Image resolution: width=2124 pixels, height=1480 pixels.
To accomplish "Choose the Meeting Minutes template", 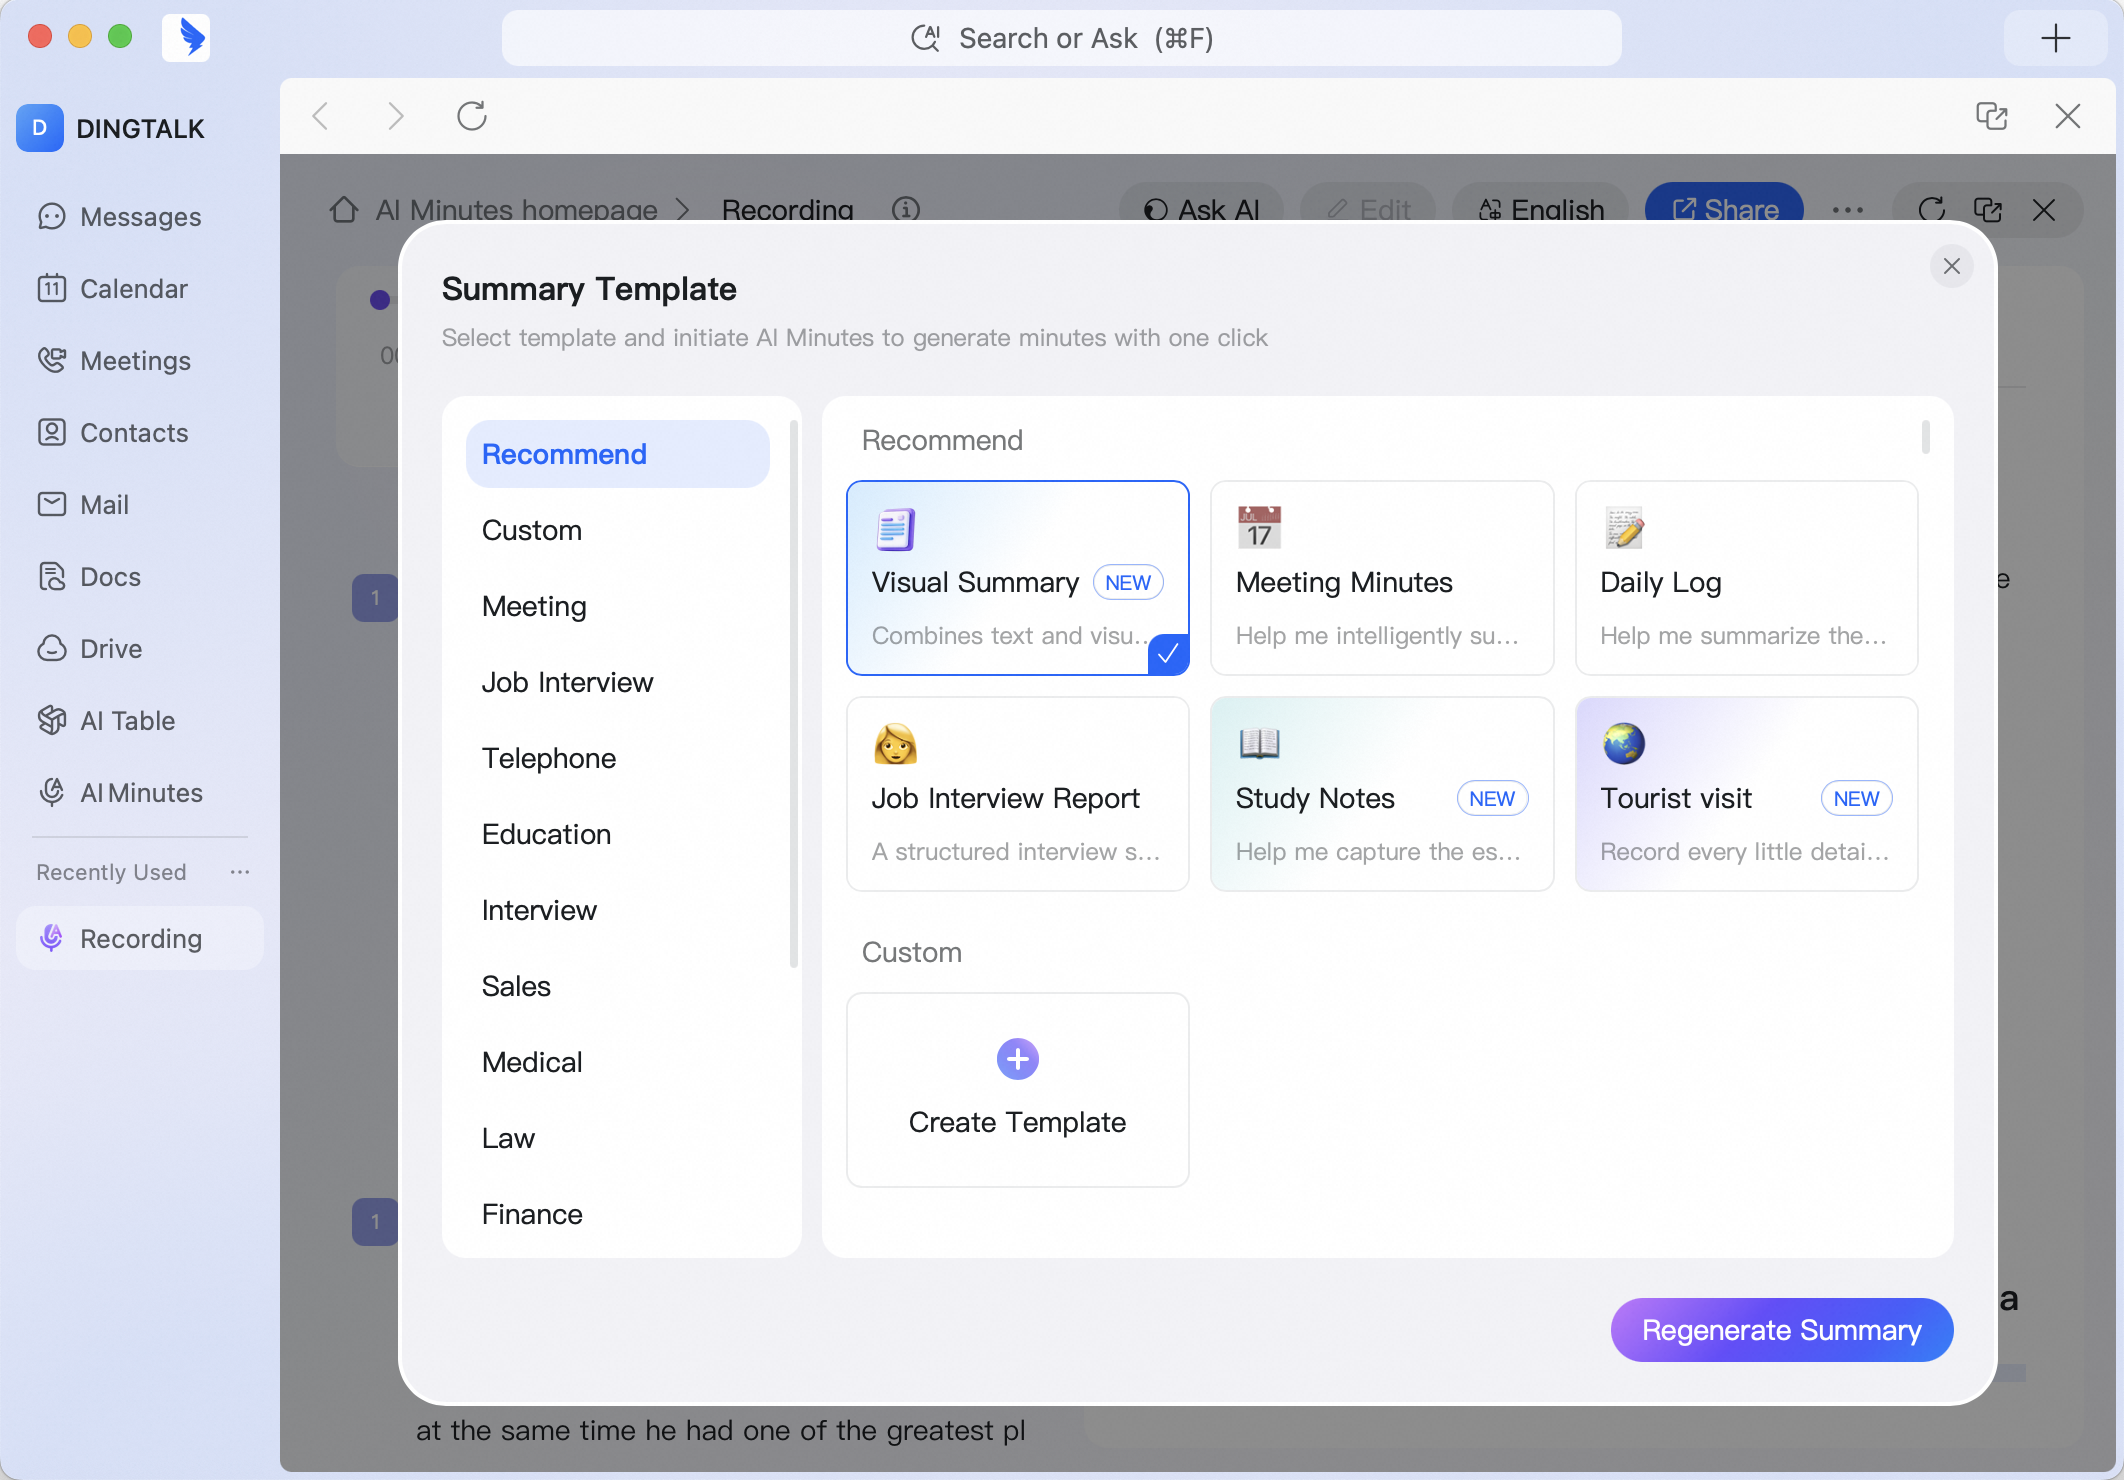I will 1382,578.
